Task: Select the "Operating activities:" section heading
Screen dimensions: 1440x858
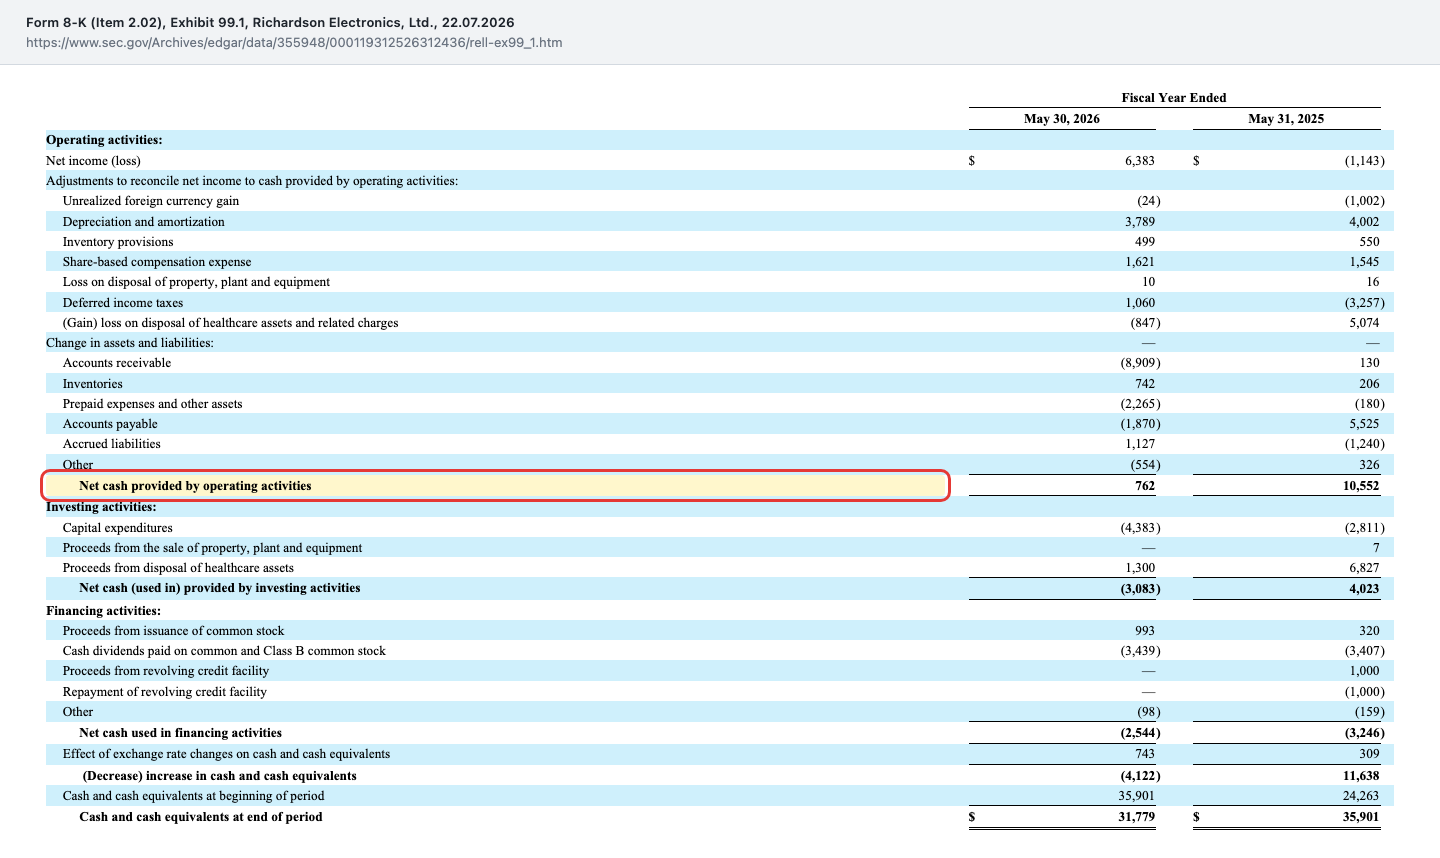Action: tap(104, 140)
